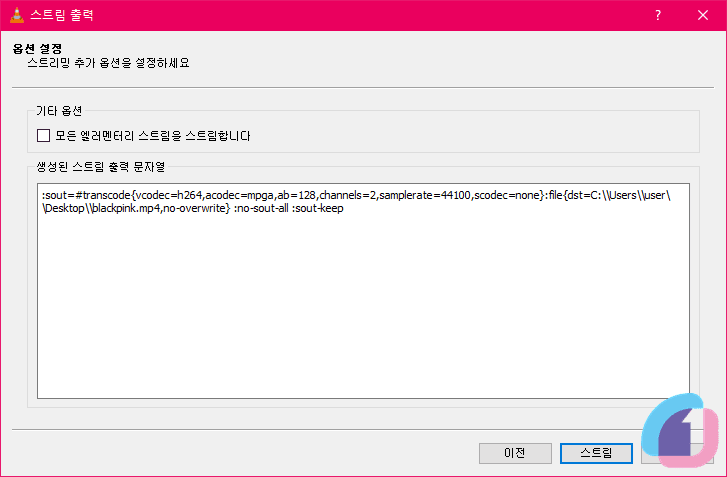Go back with the 이전 button
The width and height of the screenshot is (727, 477).
point(515,453)
